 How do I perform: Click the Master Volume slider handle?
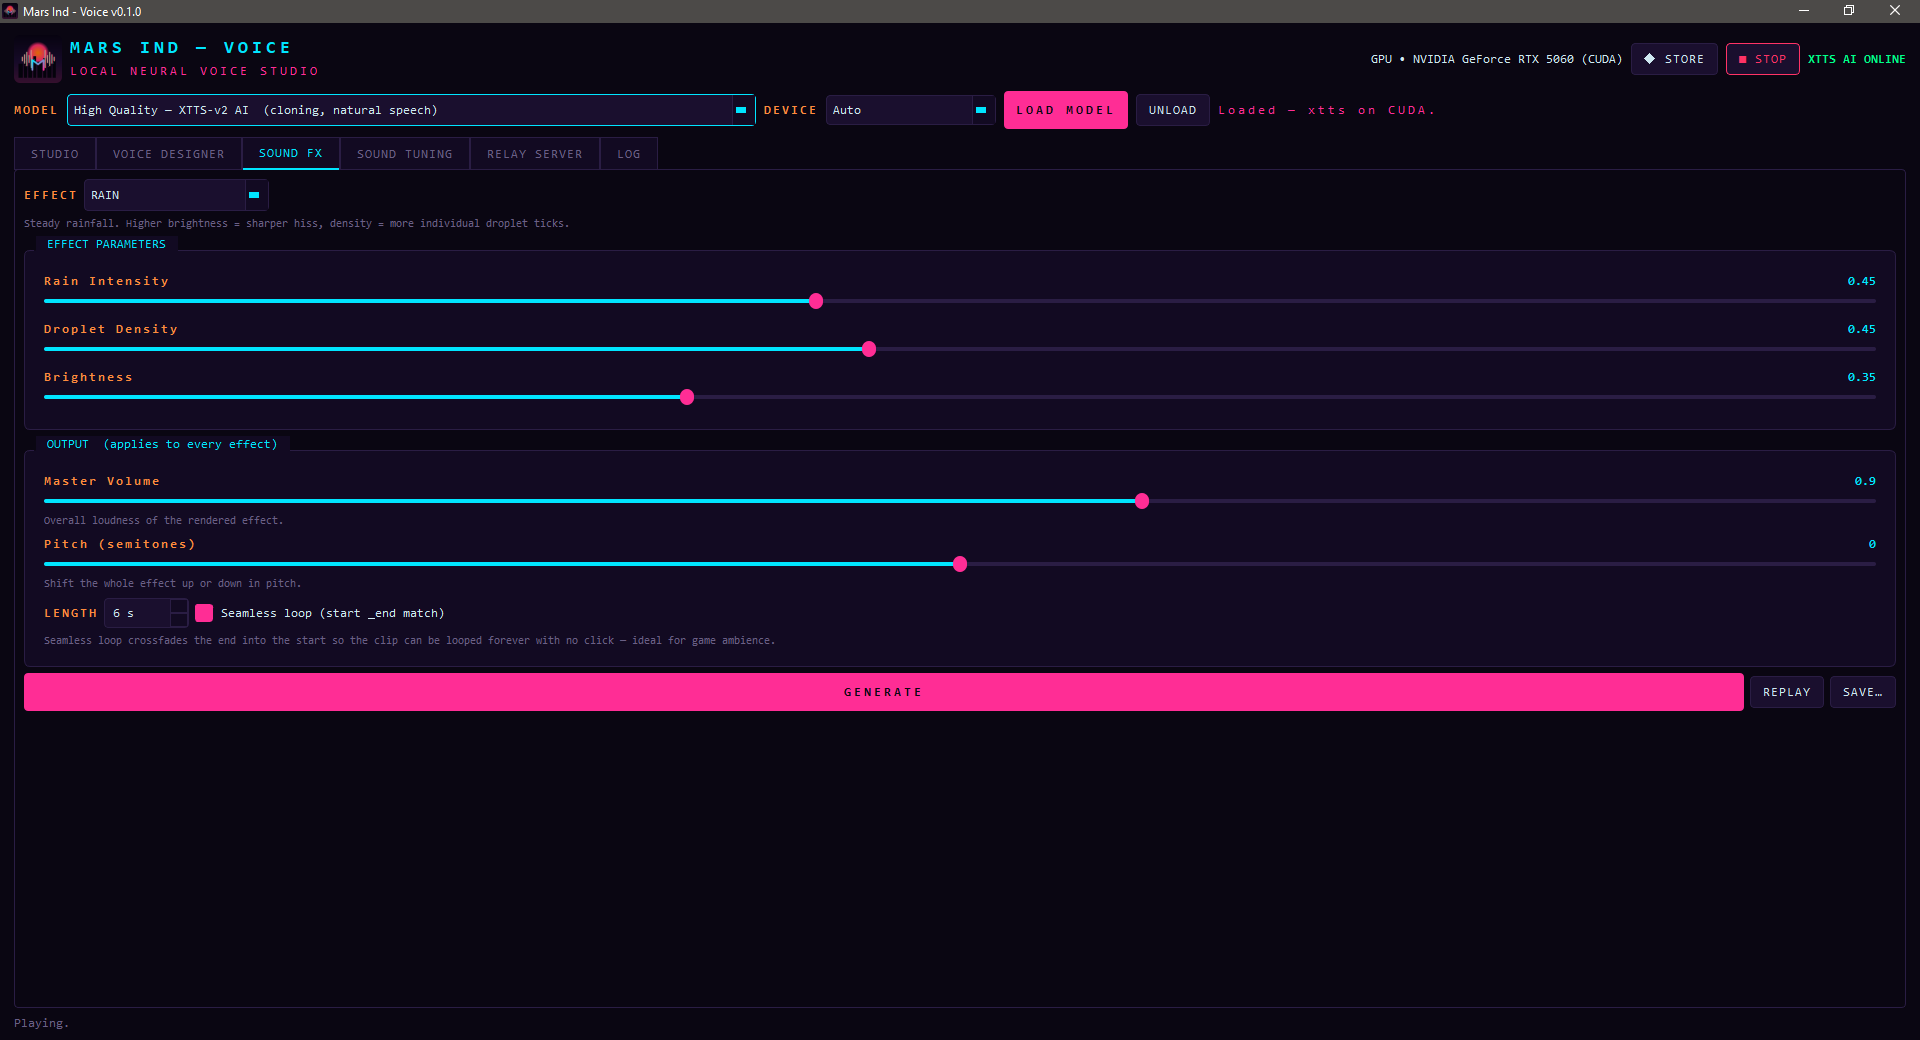coord(1142,501)
